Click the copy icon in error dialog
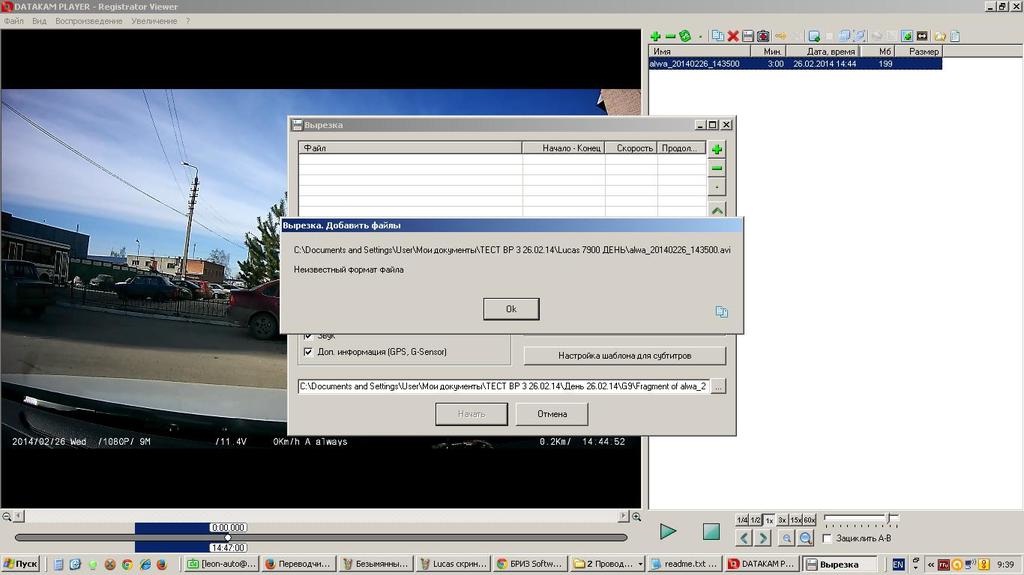Viewport: 1024px width, 575px height. point(721,312)
